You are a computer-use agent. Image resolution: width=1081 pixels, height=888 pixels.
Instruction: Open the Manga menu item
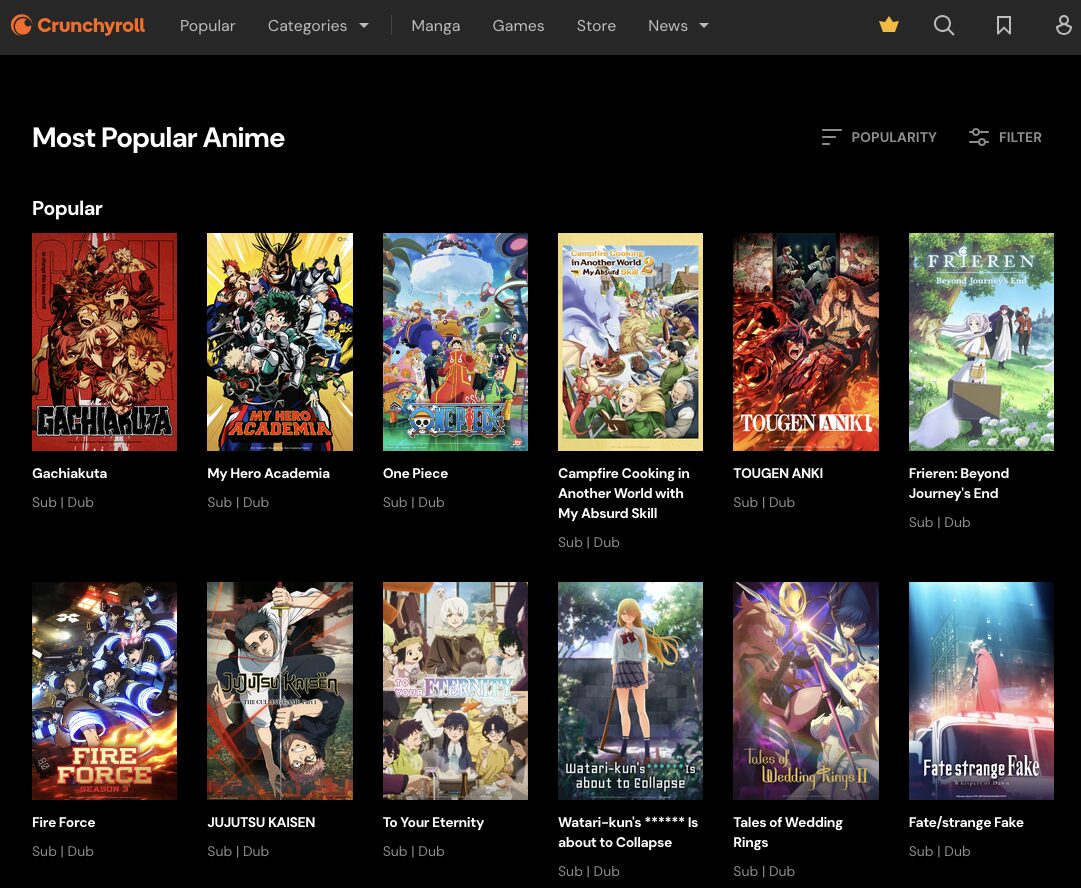click(435, 26)
